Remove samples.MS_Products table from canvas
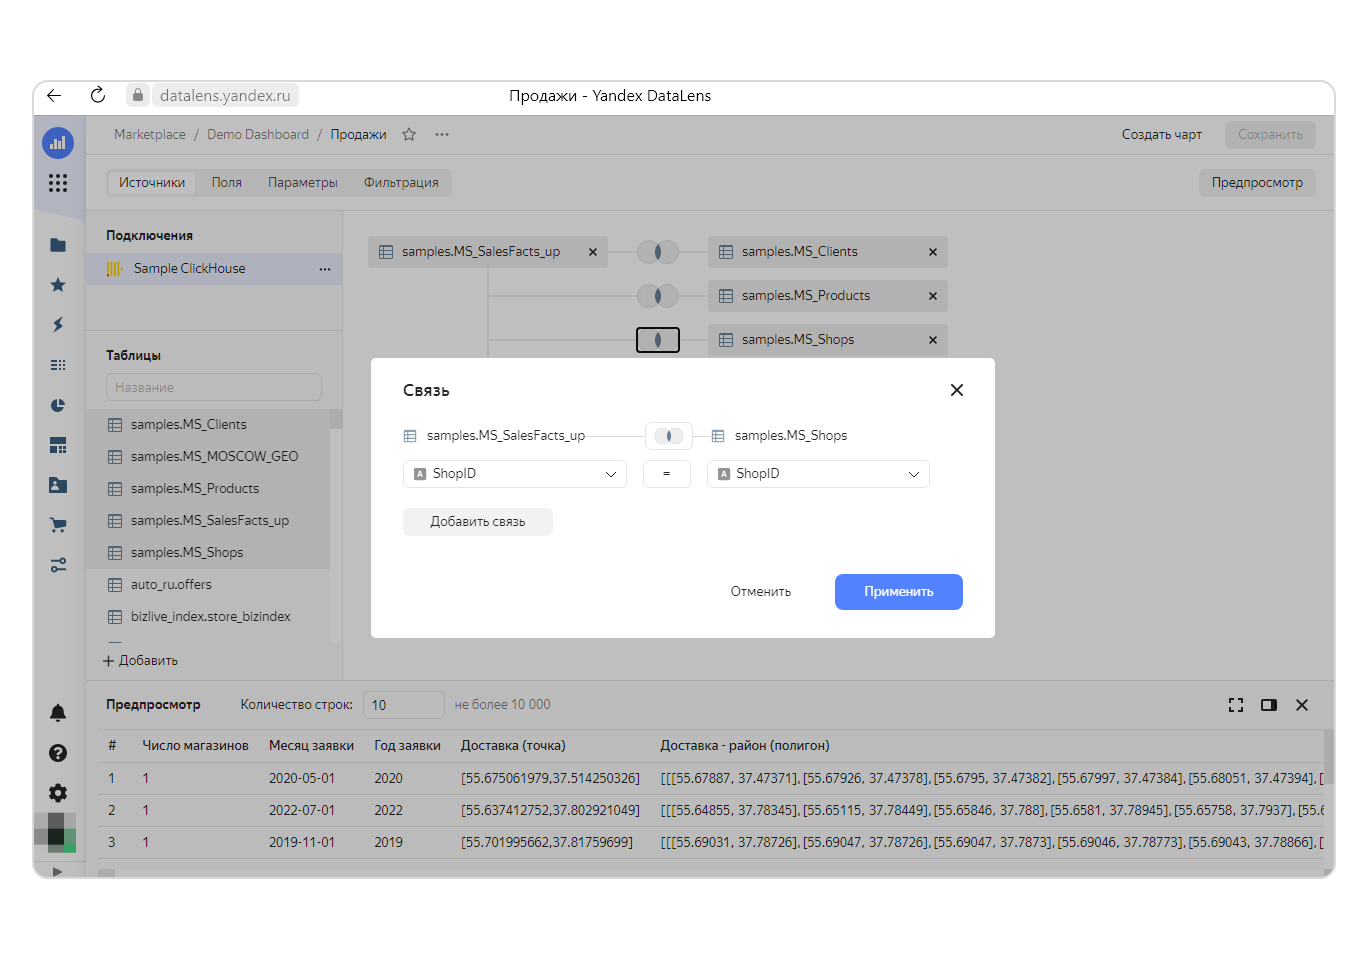Viewport: 1368px width, 959px height. pos(933,296)
